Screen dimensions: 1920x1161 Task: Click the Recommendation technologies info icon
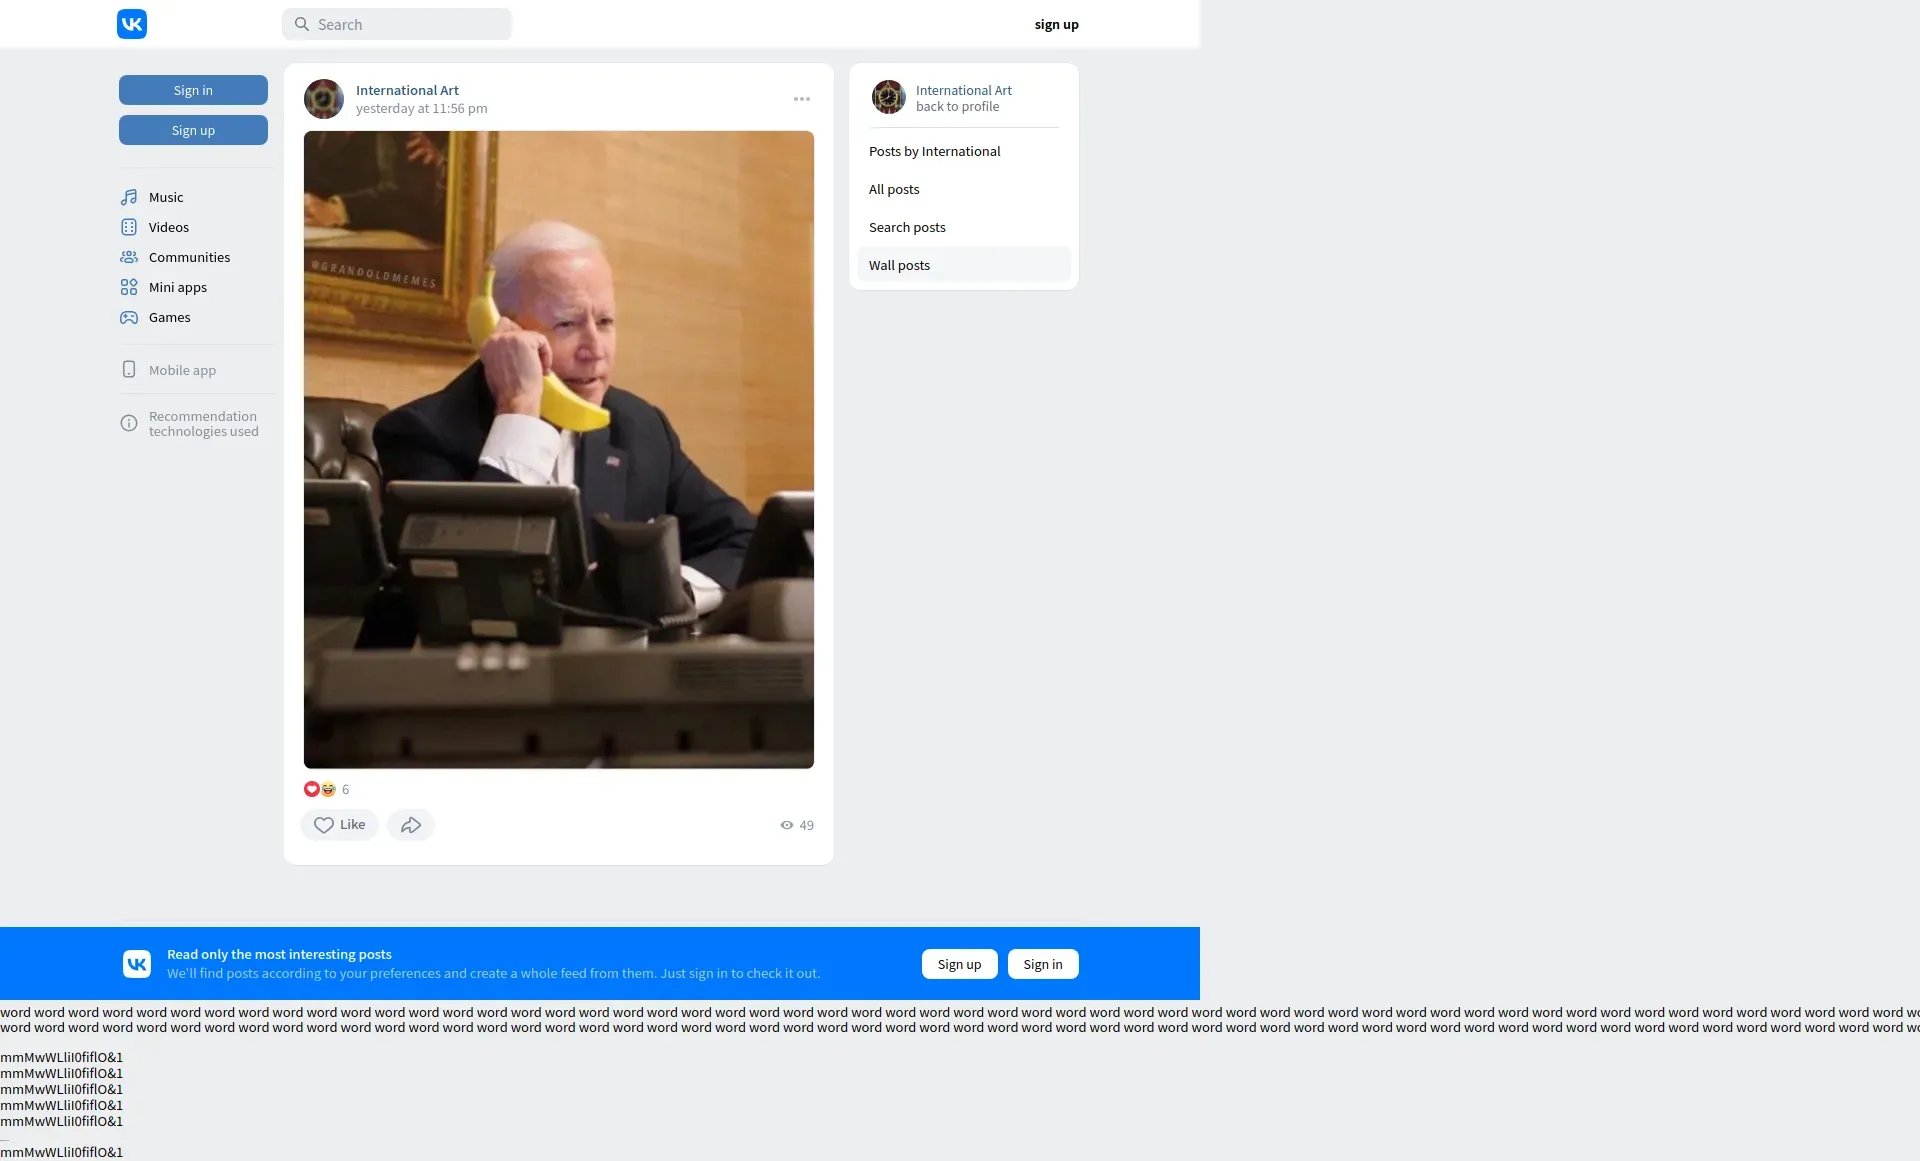(129, 423)
